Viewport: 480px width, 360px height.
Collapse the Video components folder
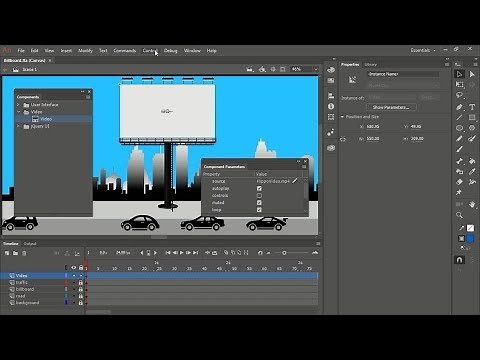(18, 112)
